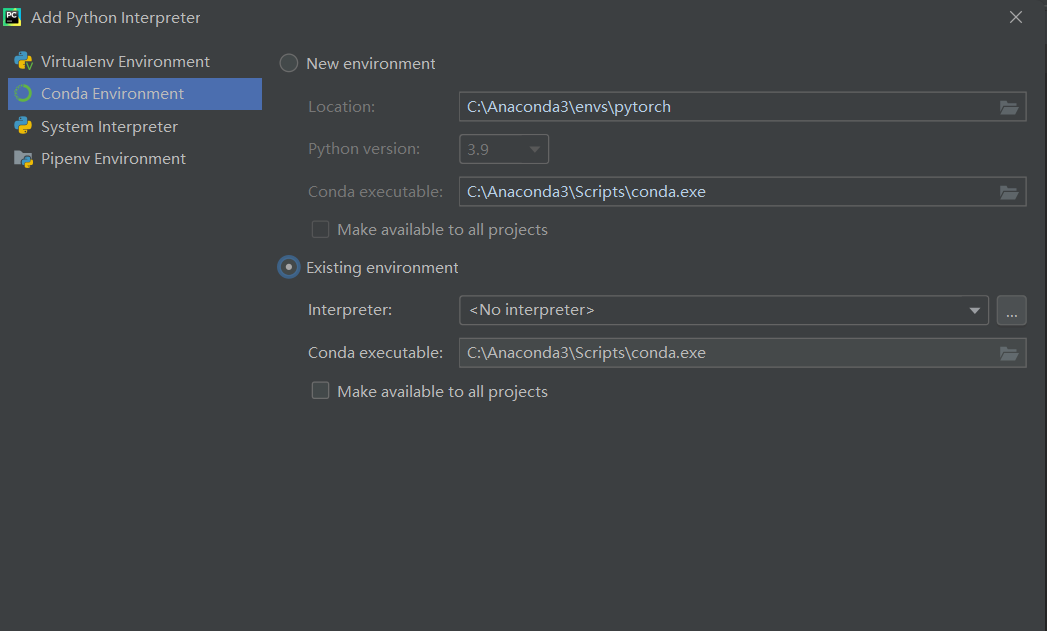Image resolution: width=1047 pixels, height=631 pixels.
Task: Click the PyCharm logo in title bar
Action: coord(13,16)
